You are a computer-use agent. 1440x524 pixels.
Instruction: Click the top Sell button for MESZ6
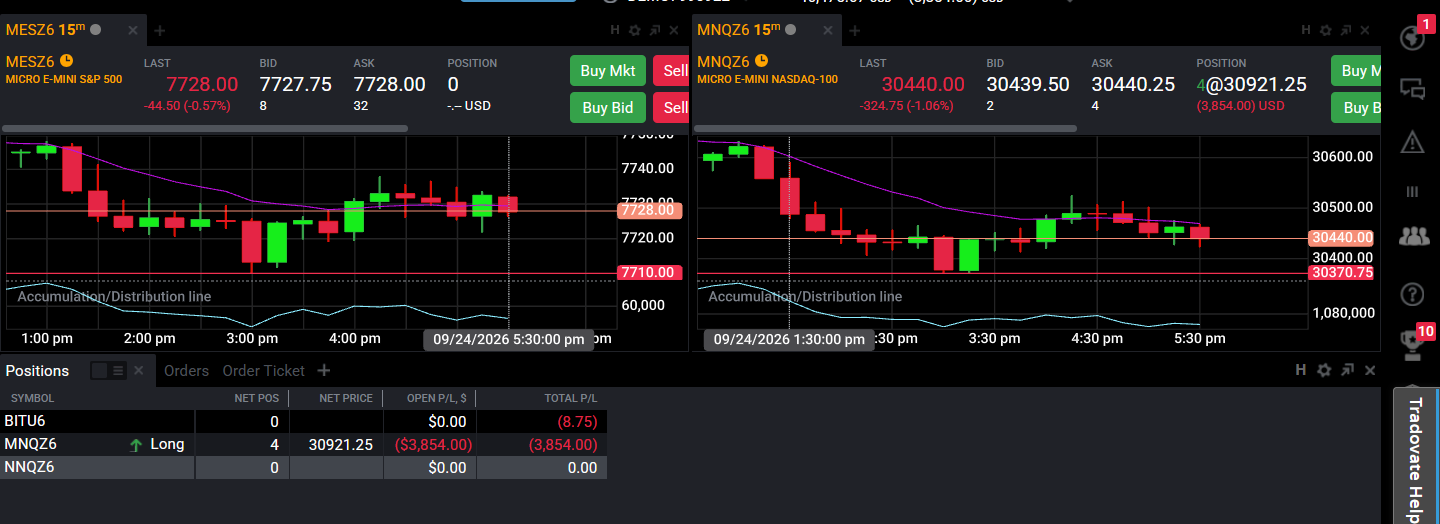[672, 71]
